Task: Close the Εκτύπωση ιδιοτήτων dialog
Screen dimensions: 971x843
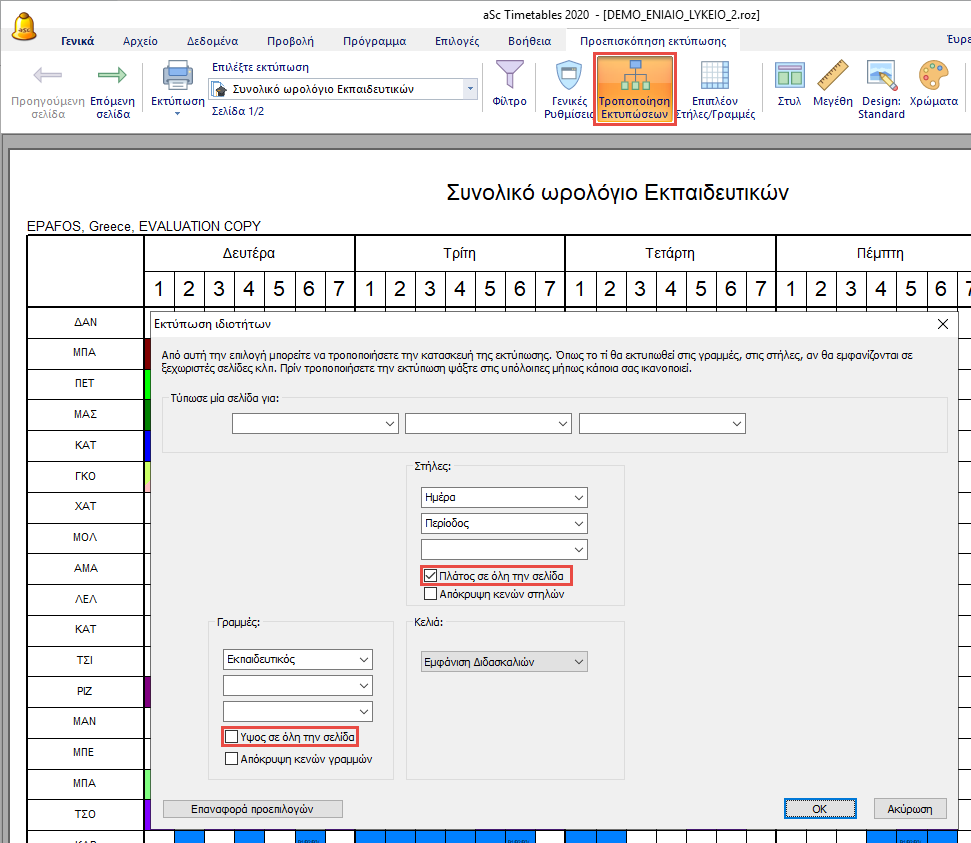Action: 942,324
